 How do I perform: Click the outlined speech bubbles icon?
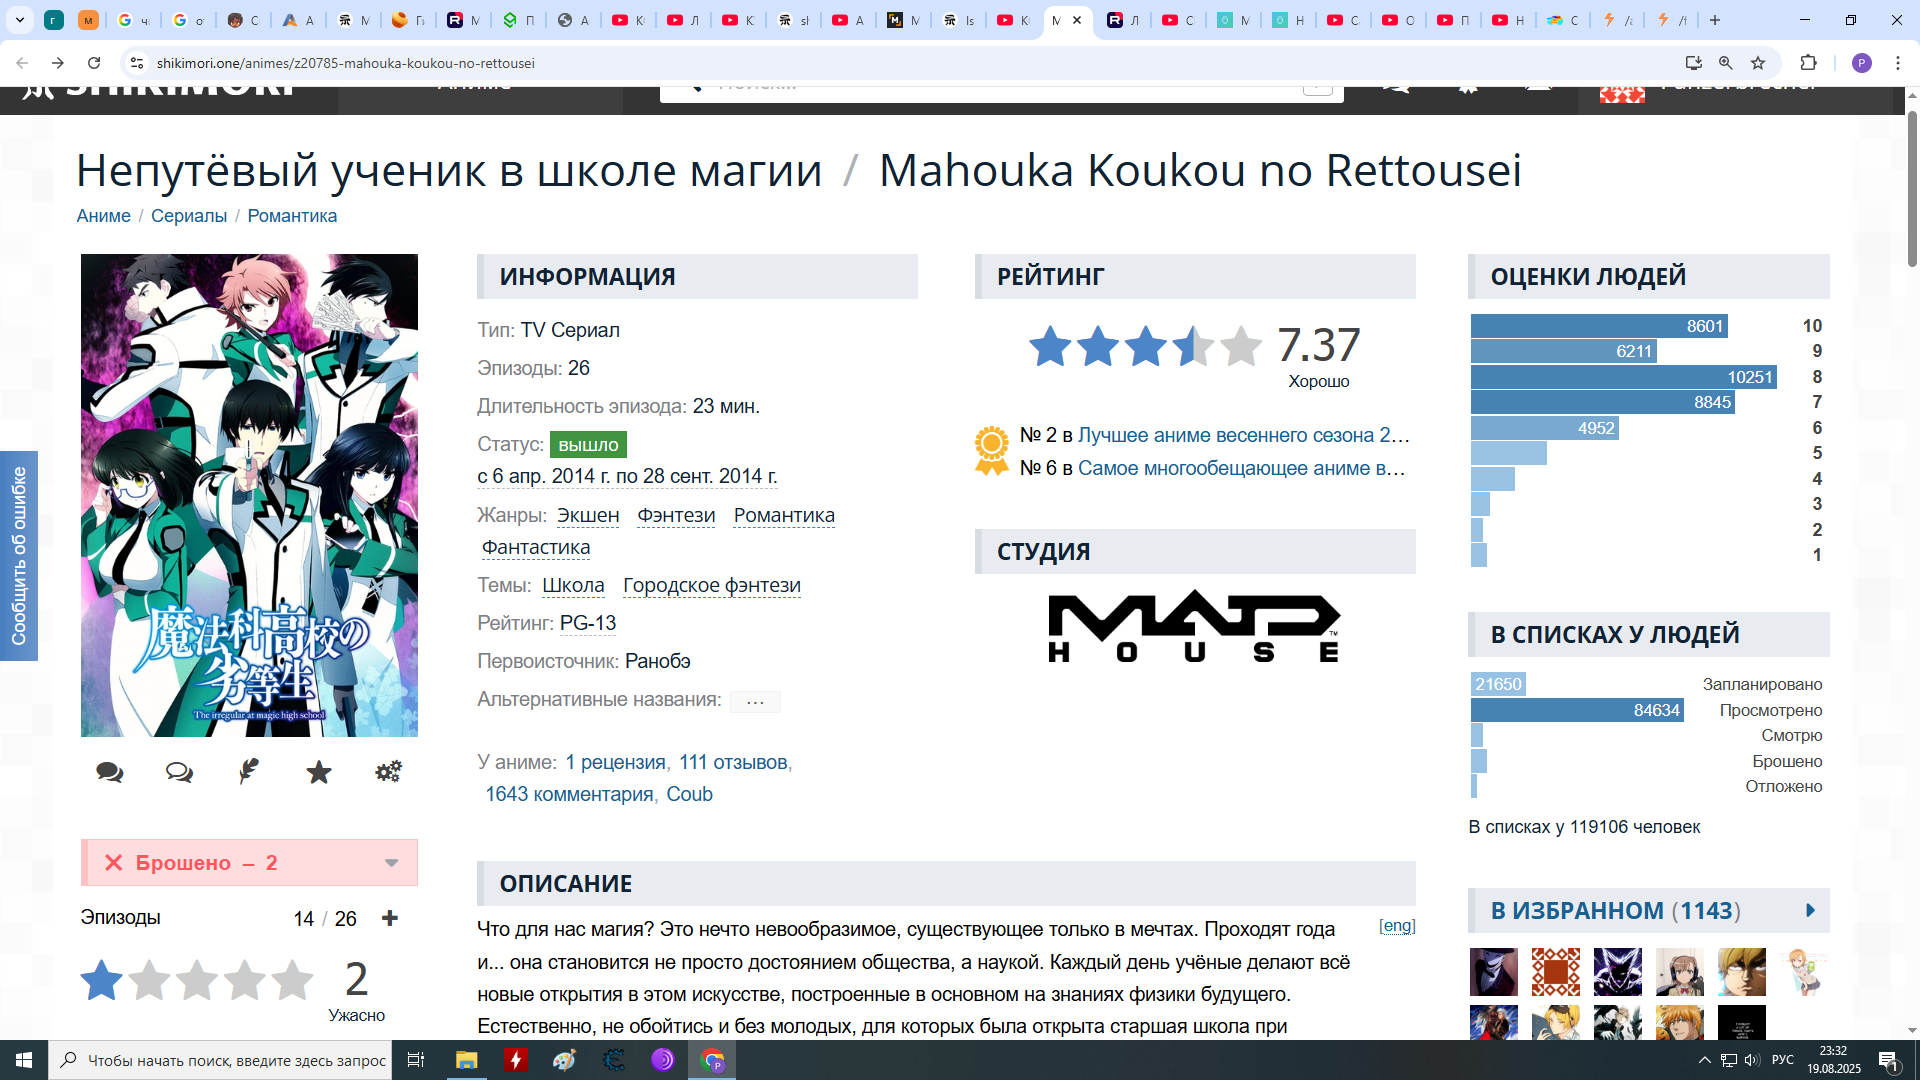click(x=179, y=772)
